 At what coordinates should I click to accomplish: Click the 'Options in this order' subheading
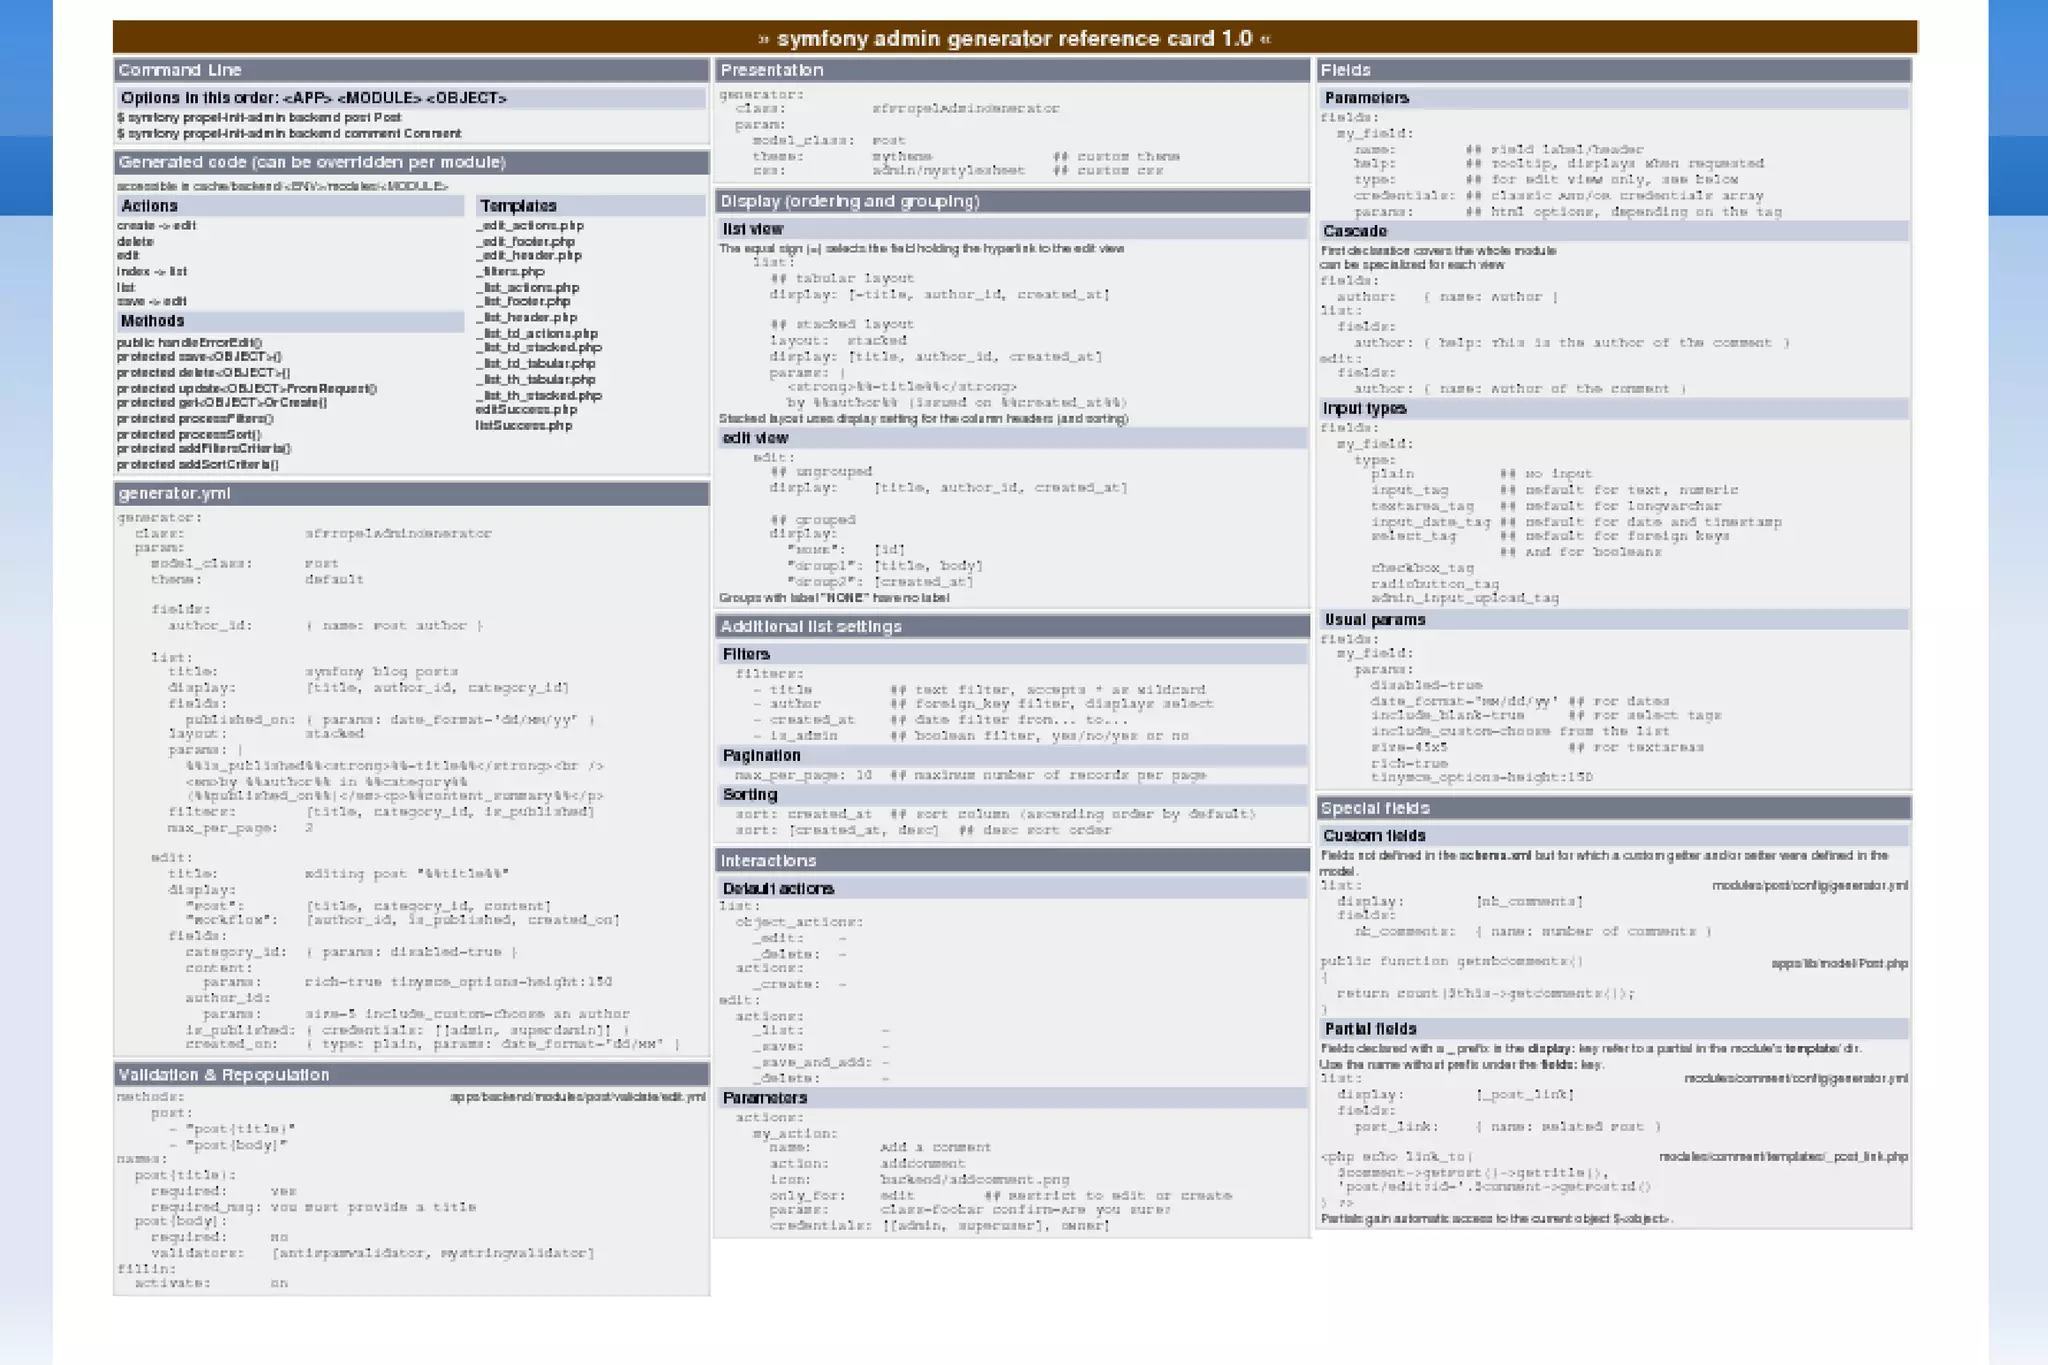tap(411, 98)
